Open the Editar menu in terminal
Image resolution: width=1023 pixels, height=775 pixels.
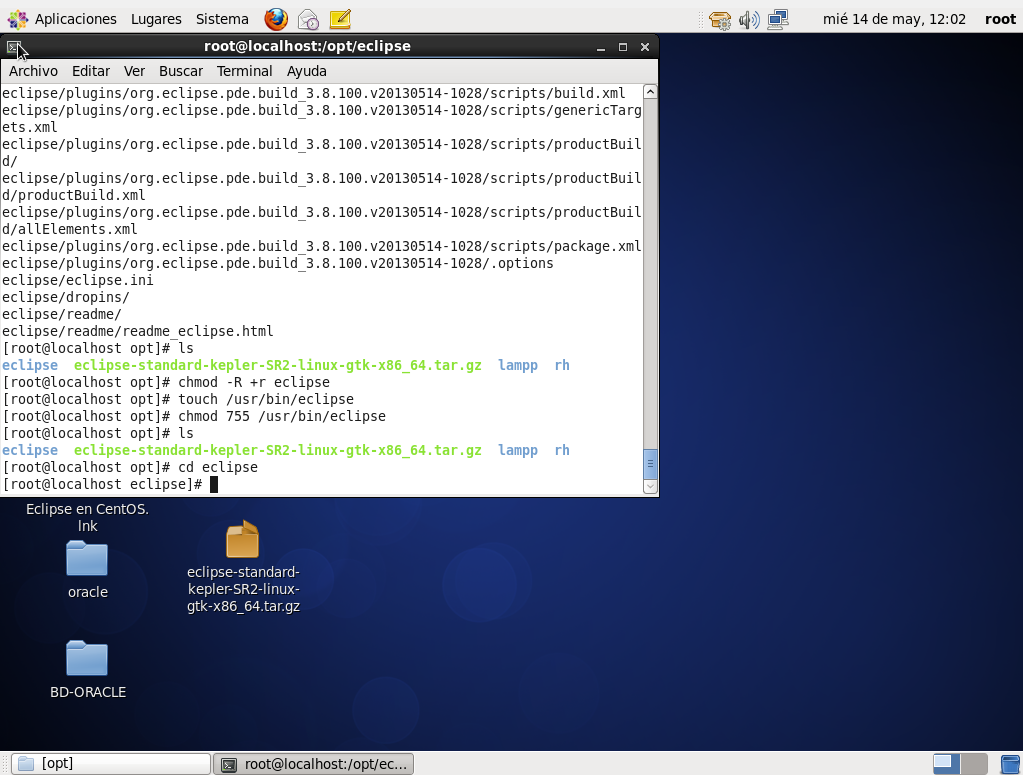coord(91,71)
